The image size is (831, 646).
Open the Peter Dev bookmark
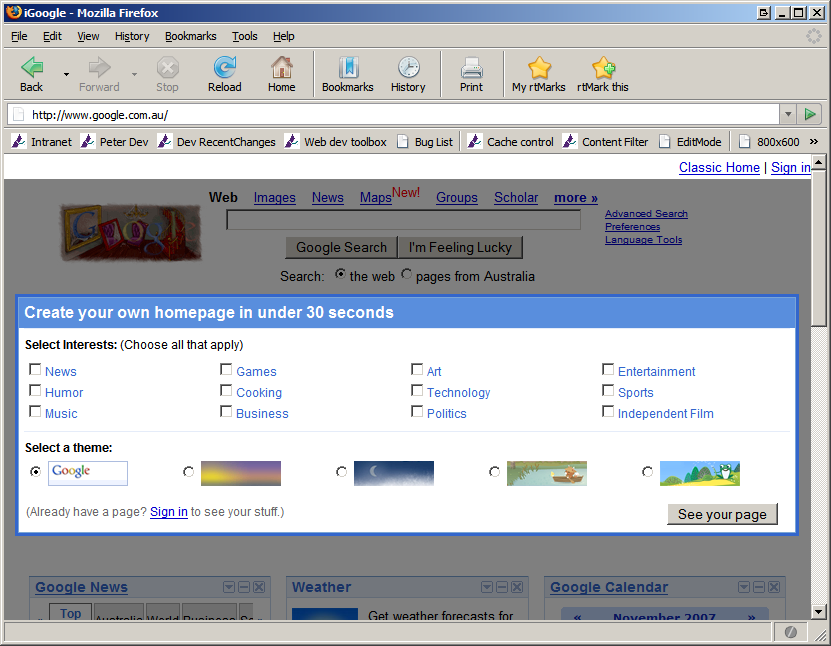click(x=114, y=141)
